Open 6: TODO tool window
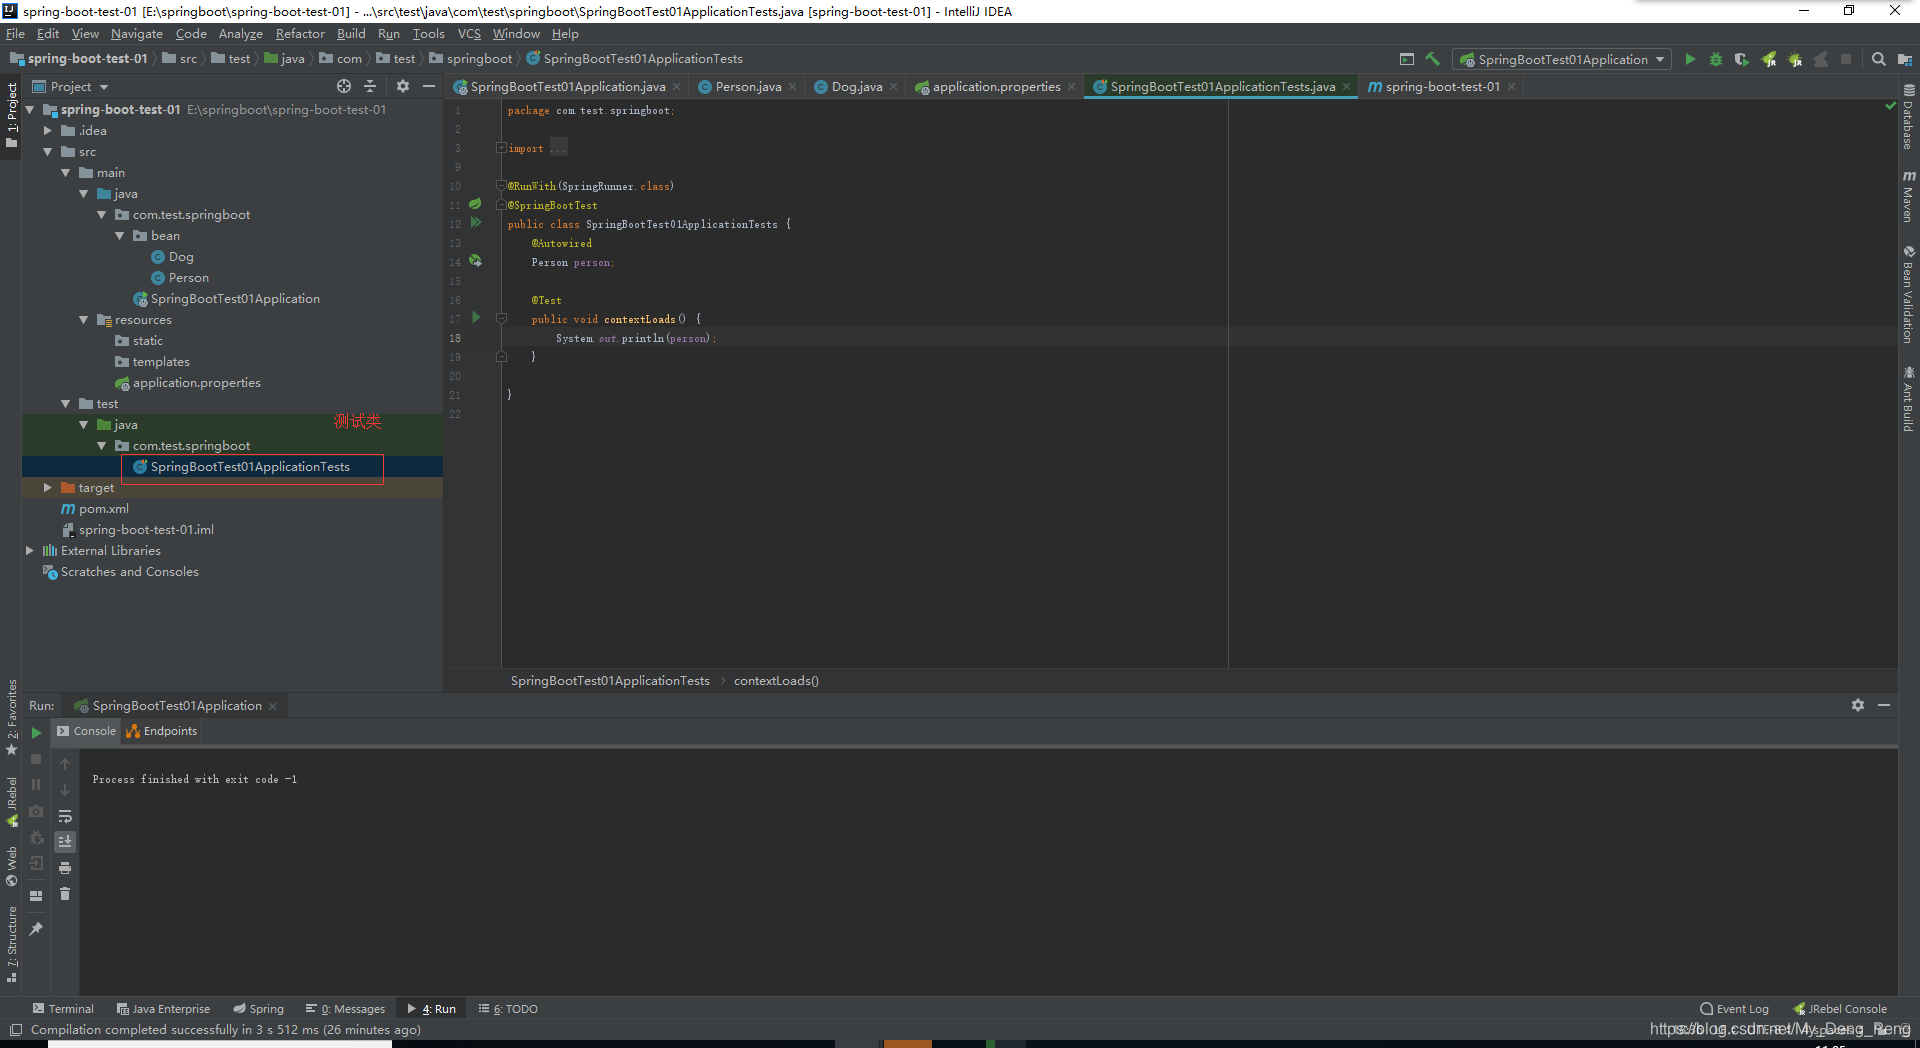Viewport: 1920px width, 1048px height. [508, 1009]
